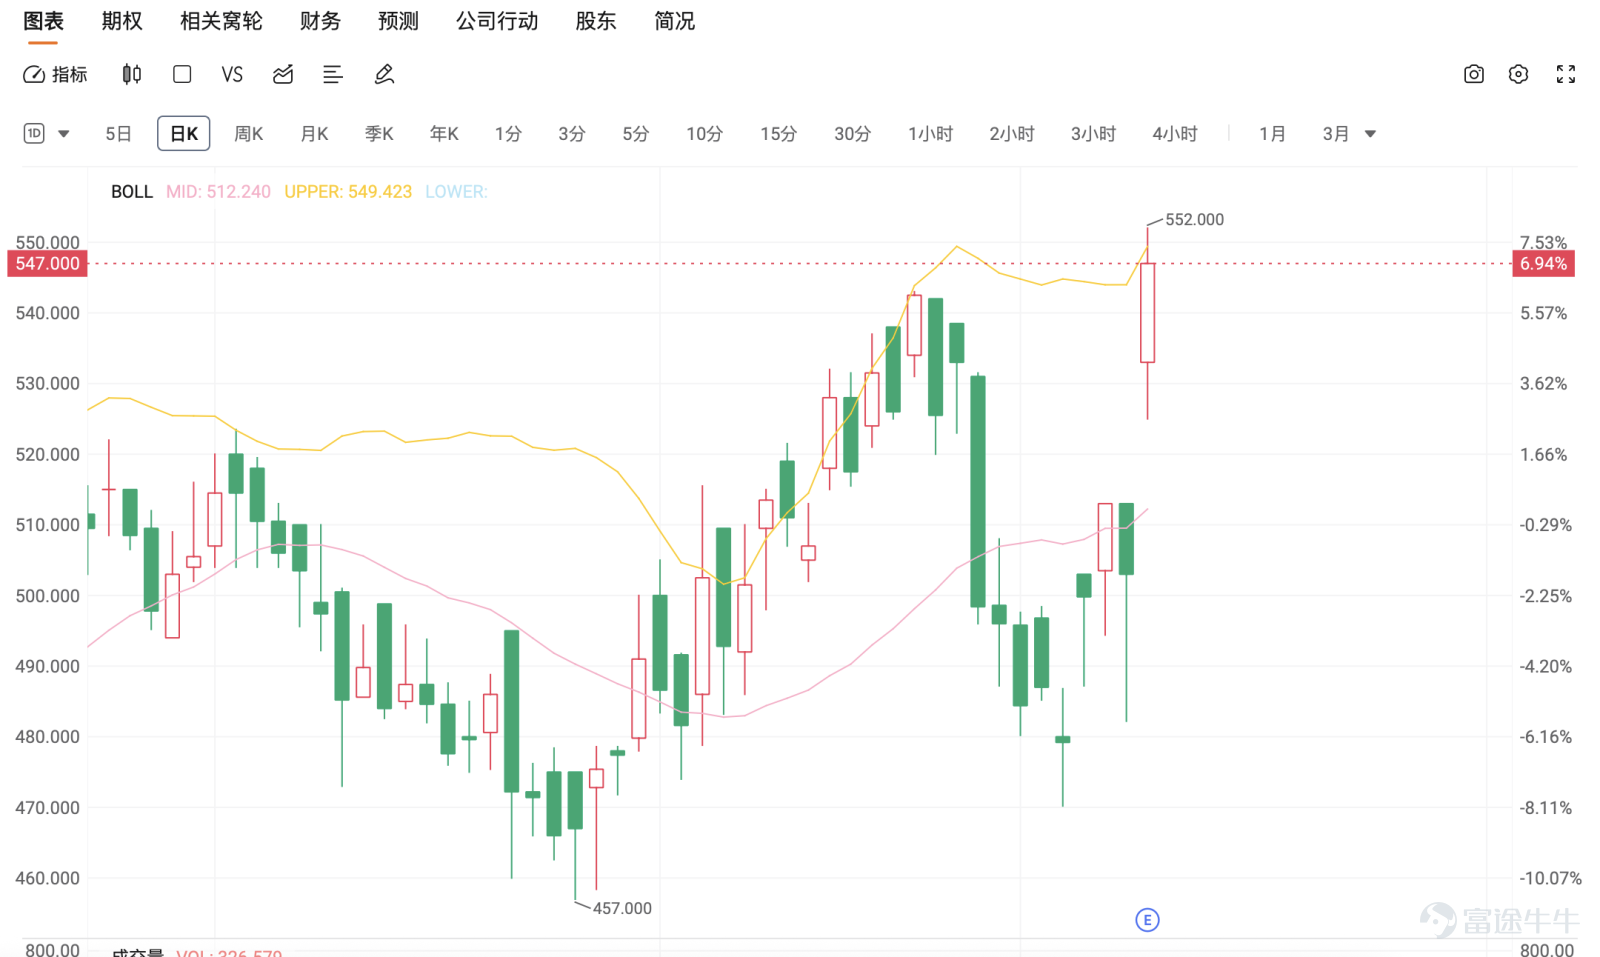
Task: Select the 2小时 interval
Action: [1012, 134]
